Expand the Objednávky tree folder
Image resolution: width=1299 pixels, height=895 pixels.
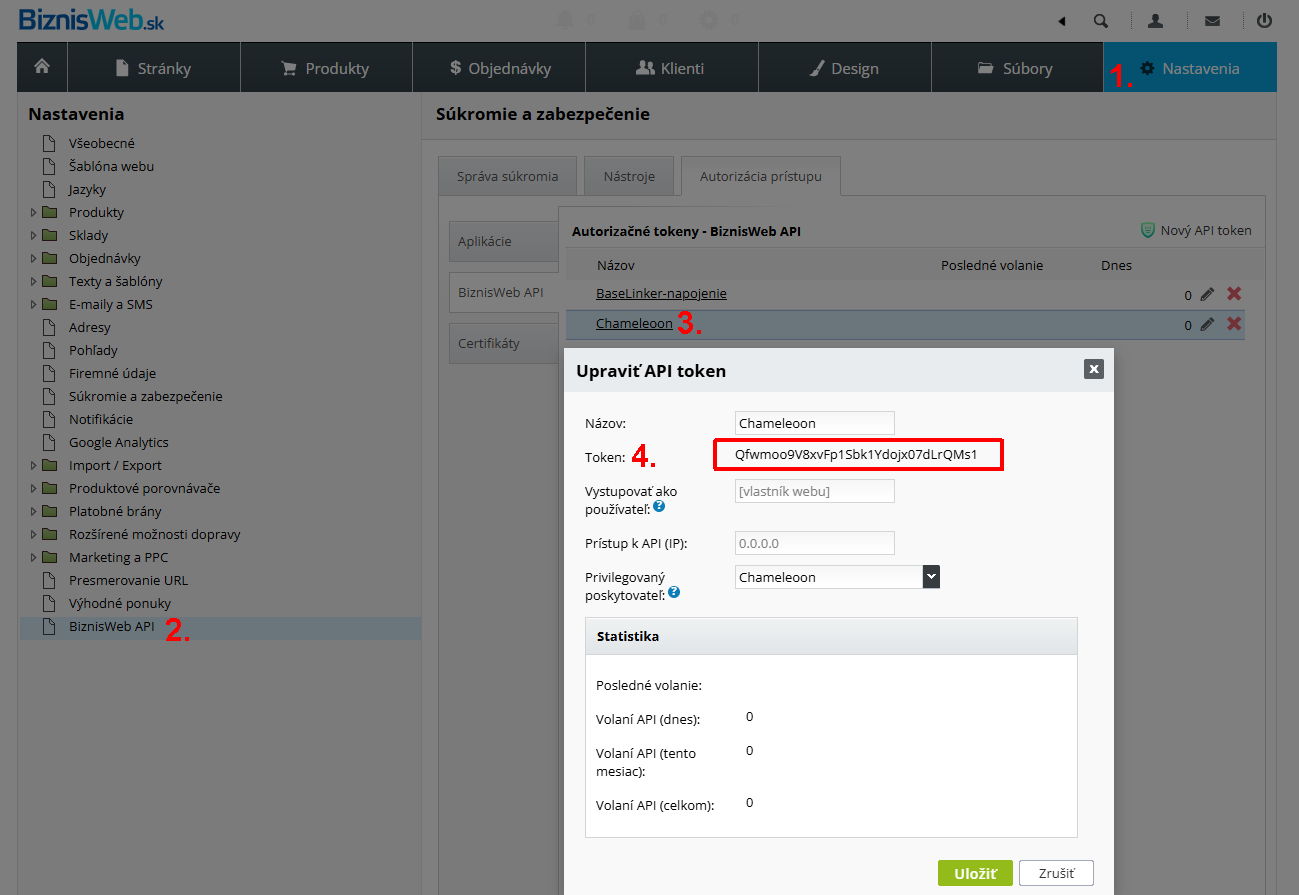coord(34,258)
